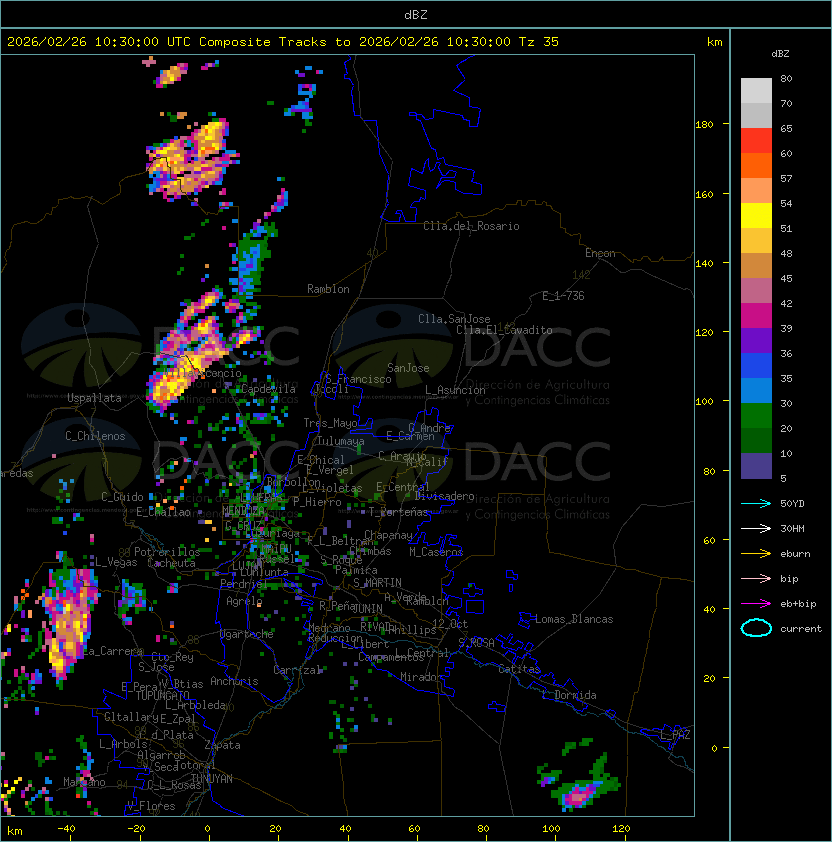Click the '160' km axis tick label

tap(704, 194)
